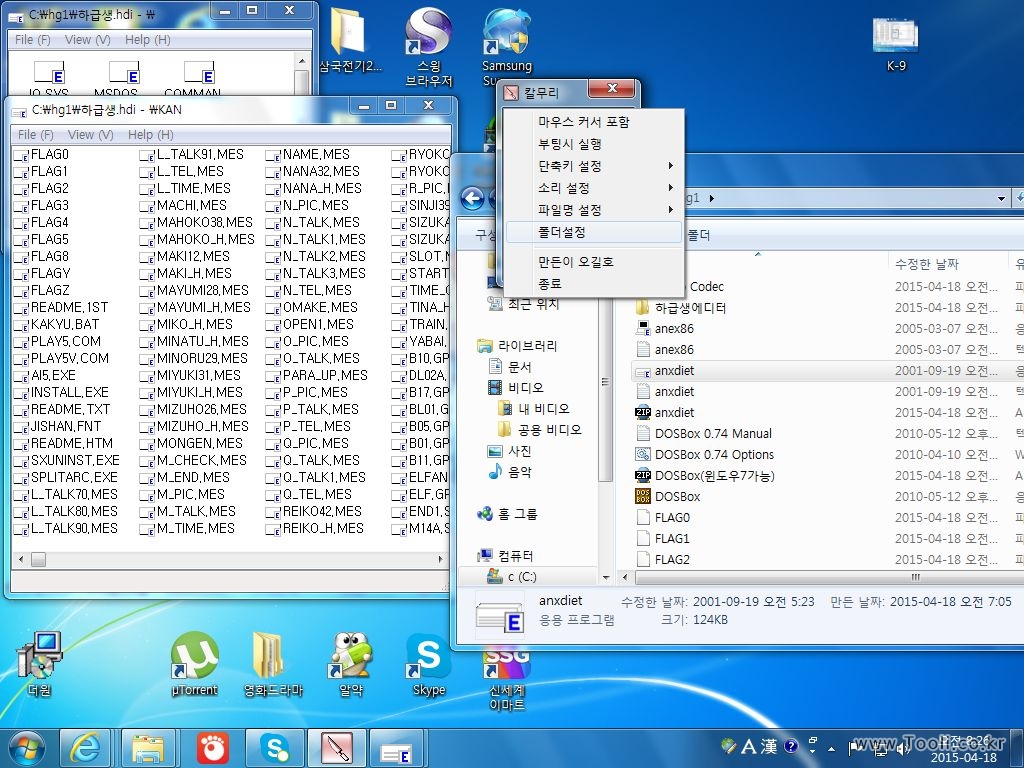The image size is (1024, 768).
Task: Open Windows Explorer from the taskbar
Action: tap(149, 748)
